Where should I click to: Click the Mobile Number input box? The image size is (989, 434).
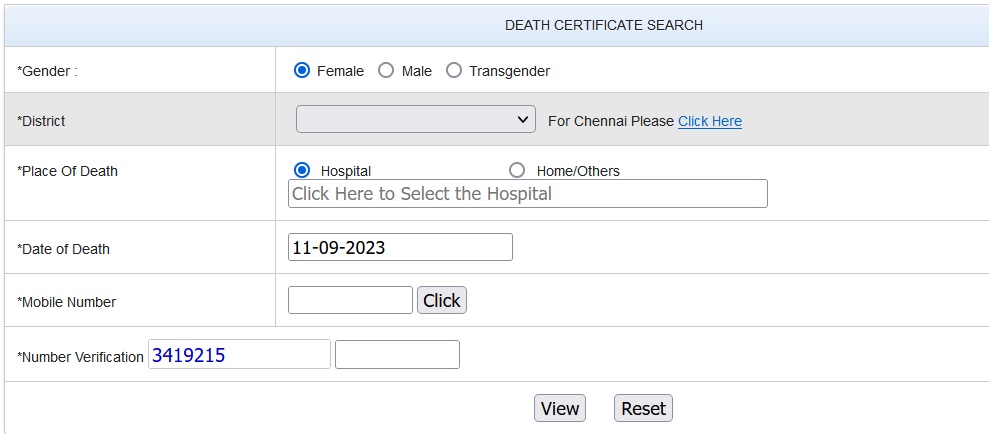[350, 300]
